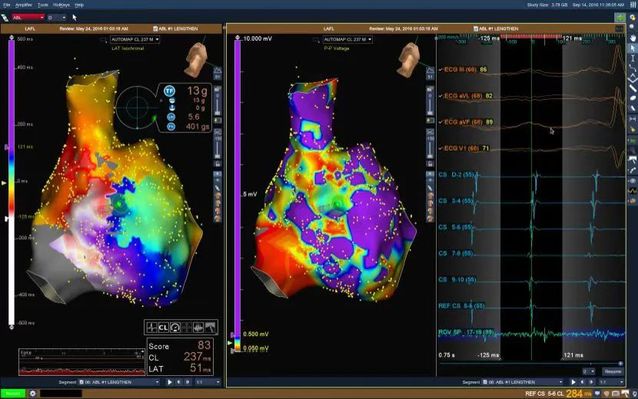Click the Resume button
The height and width of the screenshot is (399, 638).
(x=612, y=372)
